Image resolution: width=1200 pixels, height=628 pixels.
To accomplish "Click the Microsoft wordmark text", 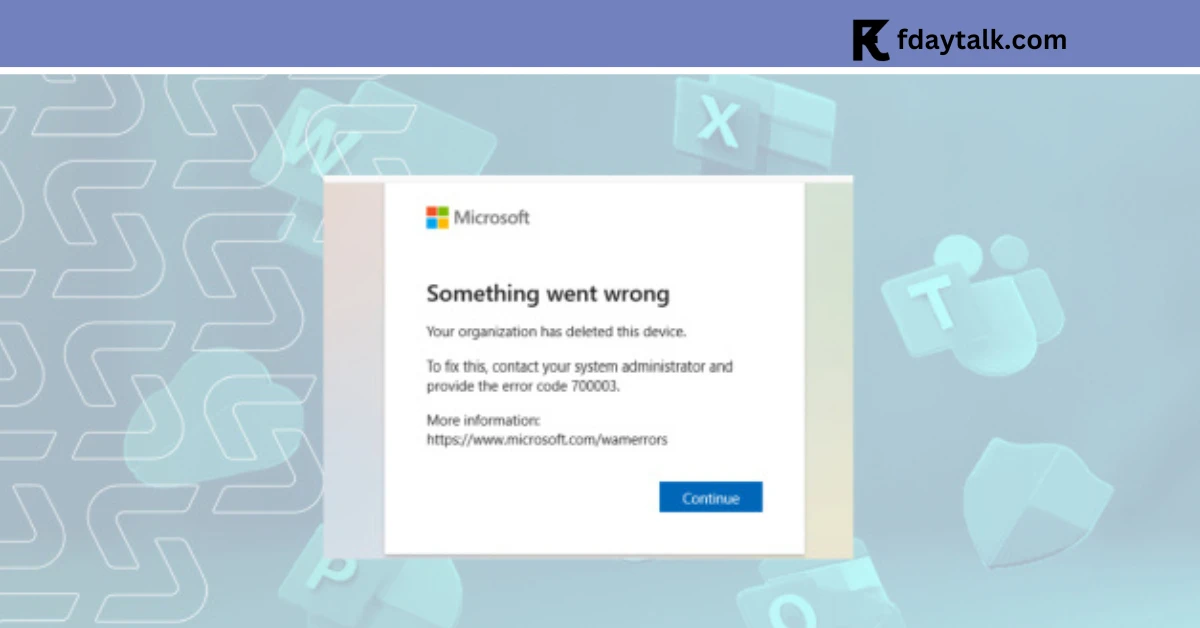I will coord(492,217).
